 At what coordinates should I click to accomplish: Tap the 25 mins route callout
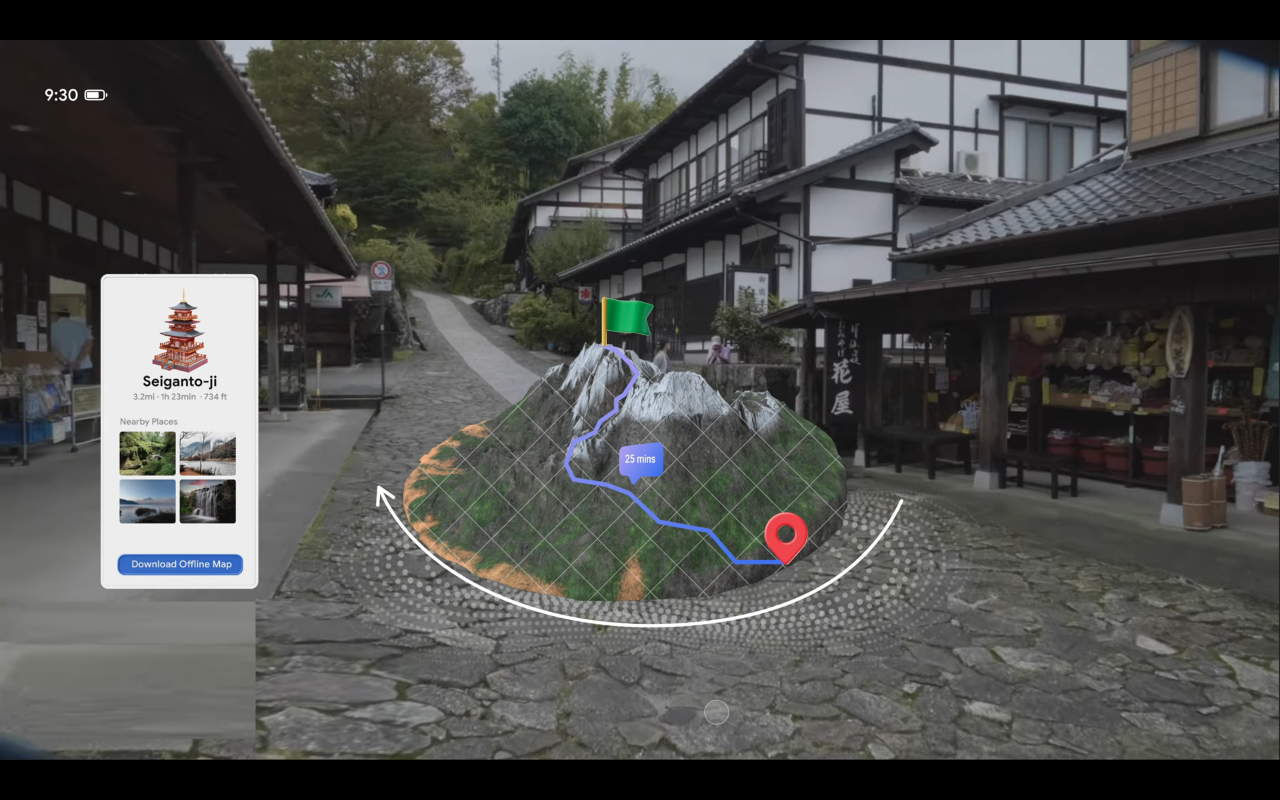[640, 460]
